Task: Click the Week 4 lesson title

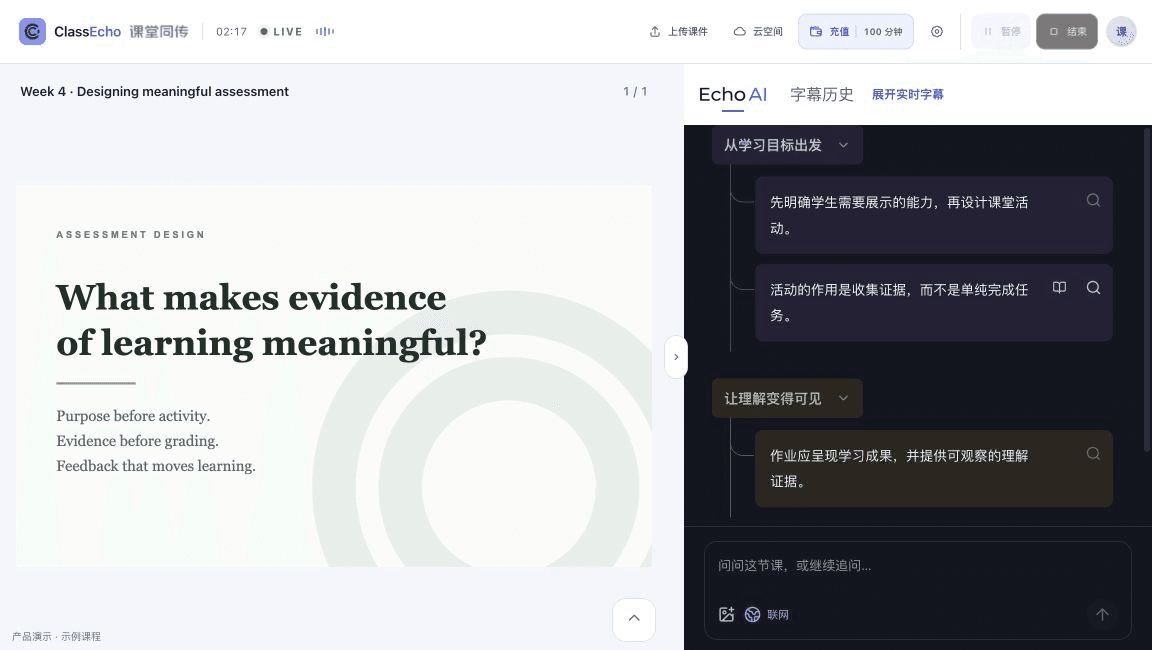Action: tap(154, 92)
